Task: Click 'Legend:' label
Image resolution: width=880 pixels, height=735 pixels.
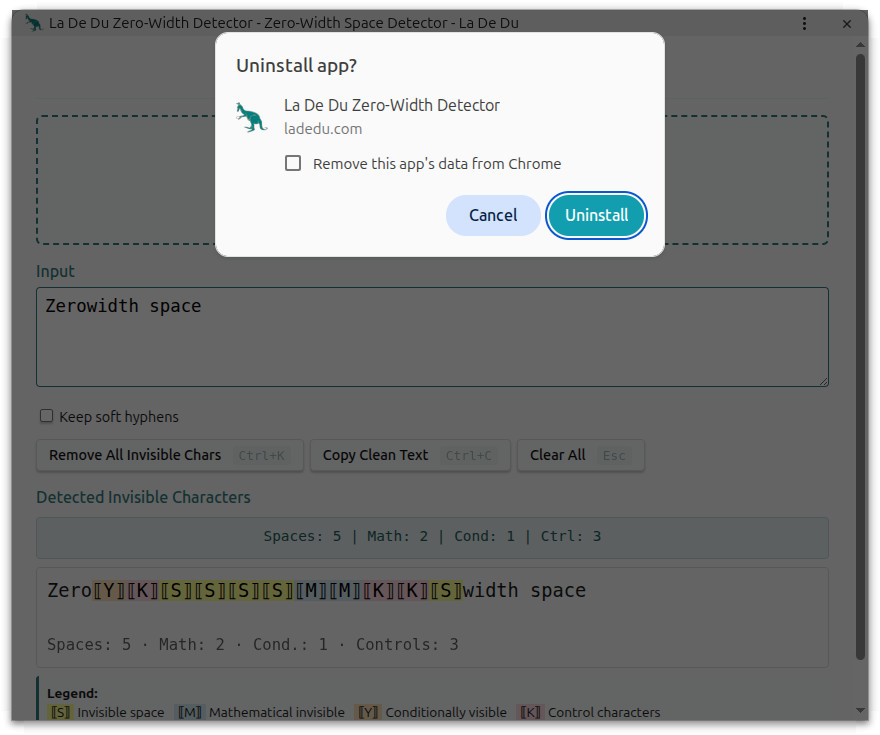Action: point(72,693)
